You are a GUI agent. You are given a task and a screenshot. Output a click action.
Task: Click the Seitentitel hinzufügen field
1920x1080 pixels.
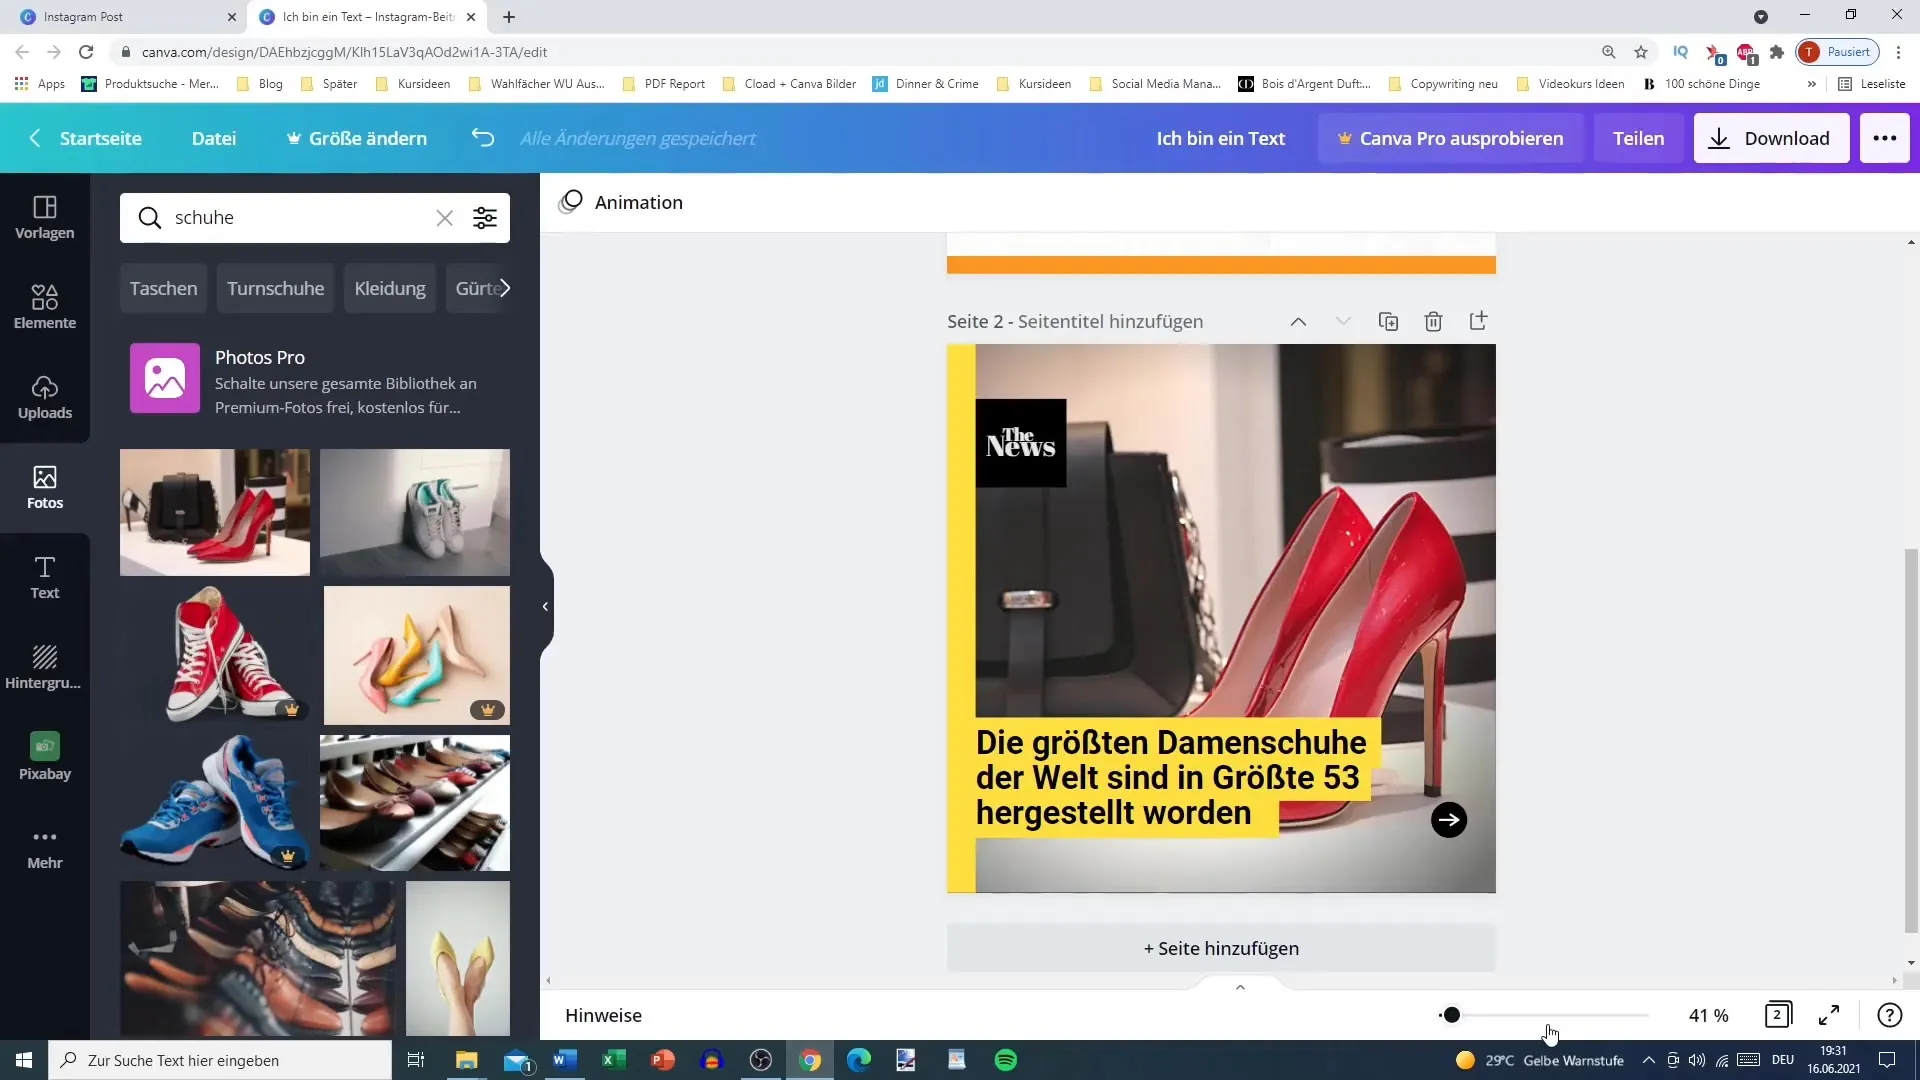[1110, 321]
